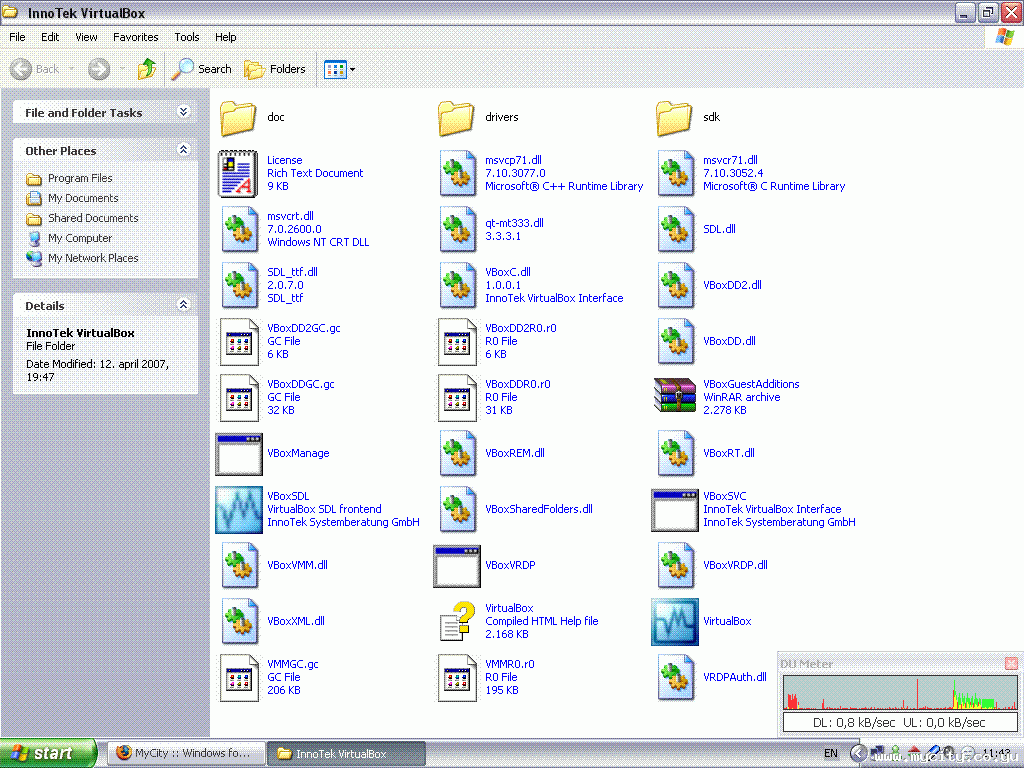Collapse the Other Places panel
The image size is (1024, 768).
pos(183,150)
